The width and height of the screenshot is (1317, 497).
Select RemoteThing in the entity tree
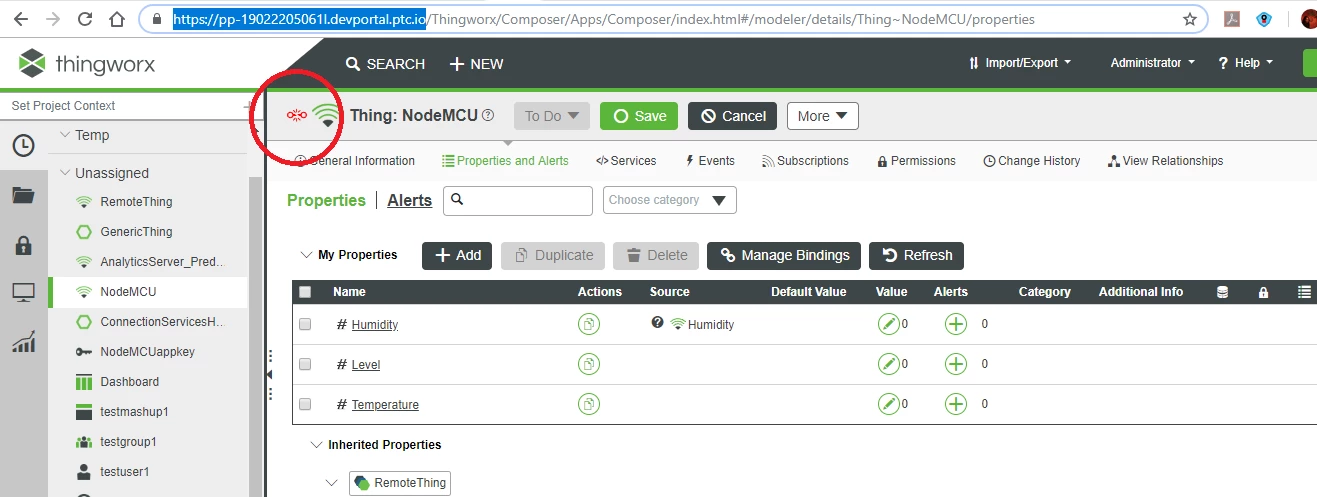(136, 201)
